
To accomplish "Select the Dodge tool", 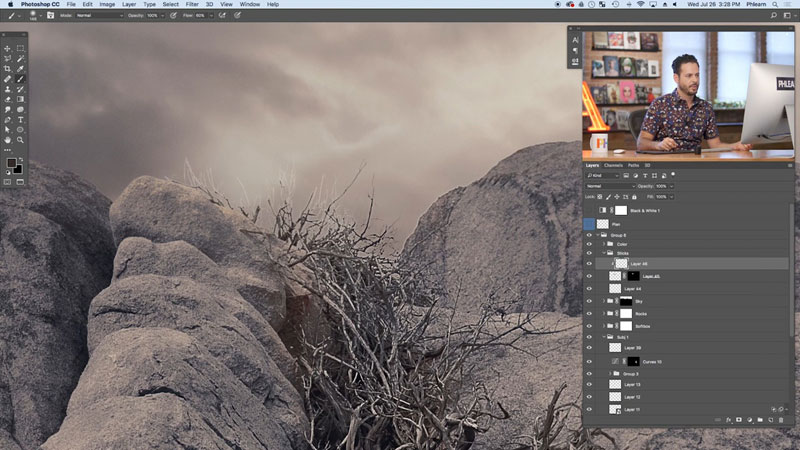I will pyautogui.click(x=20, y=110).
